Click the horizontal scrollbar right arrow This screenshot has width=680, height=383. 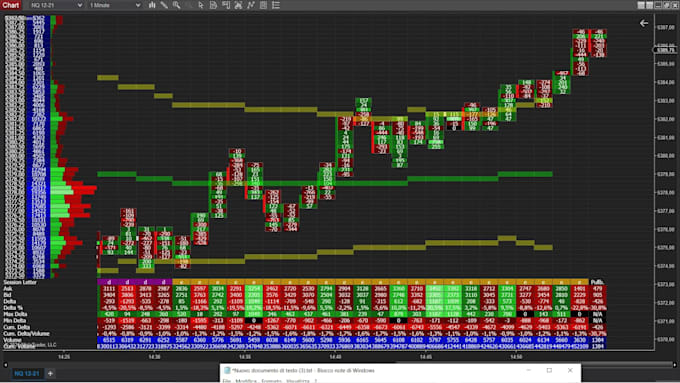coord(675,365)
